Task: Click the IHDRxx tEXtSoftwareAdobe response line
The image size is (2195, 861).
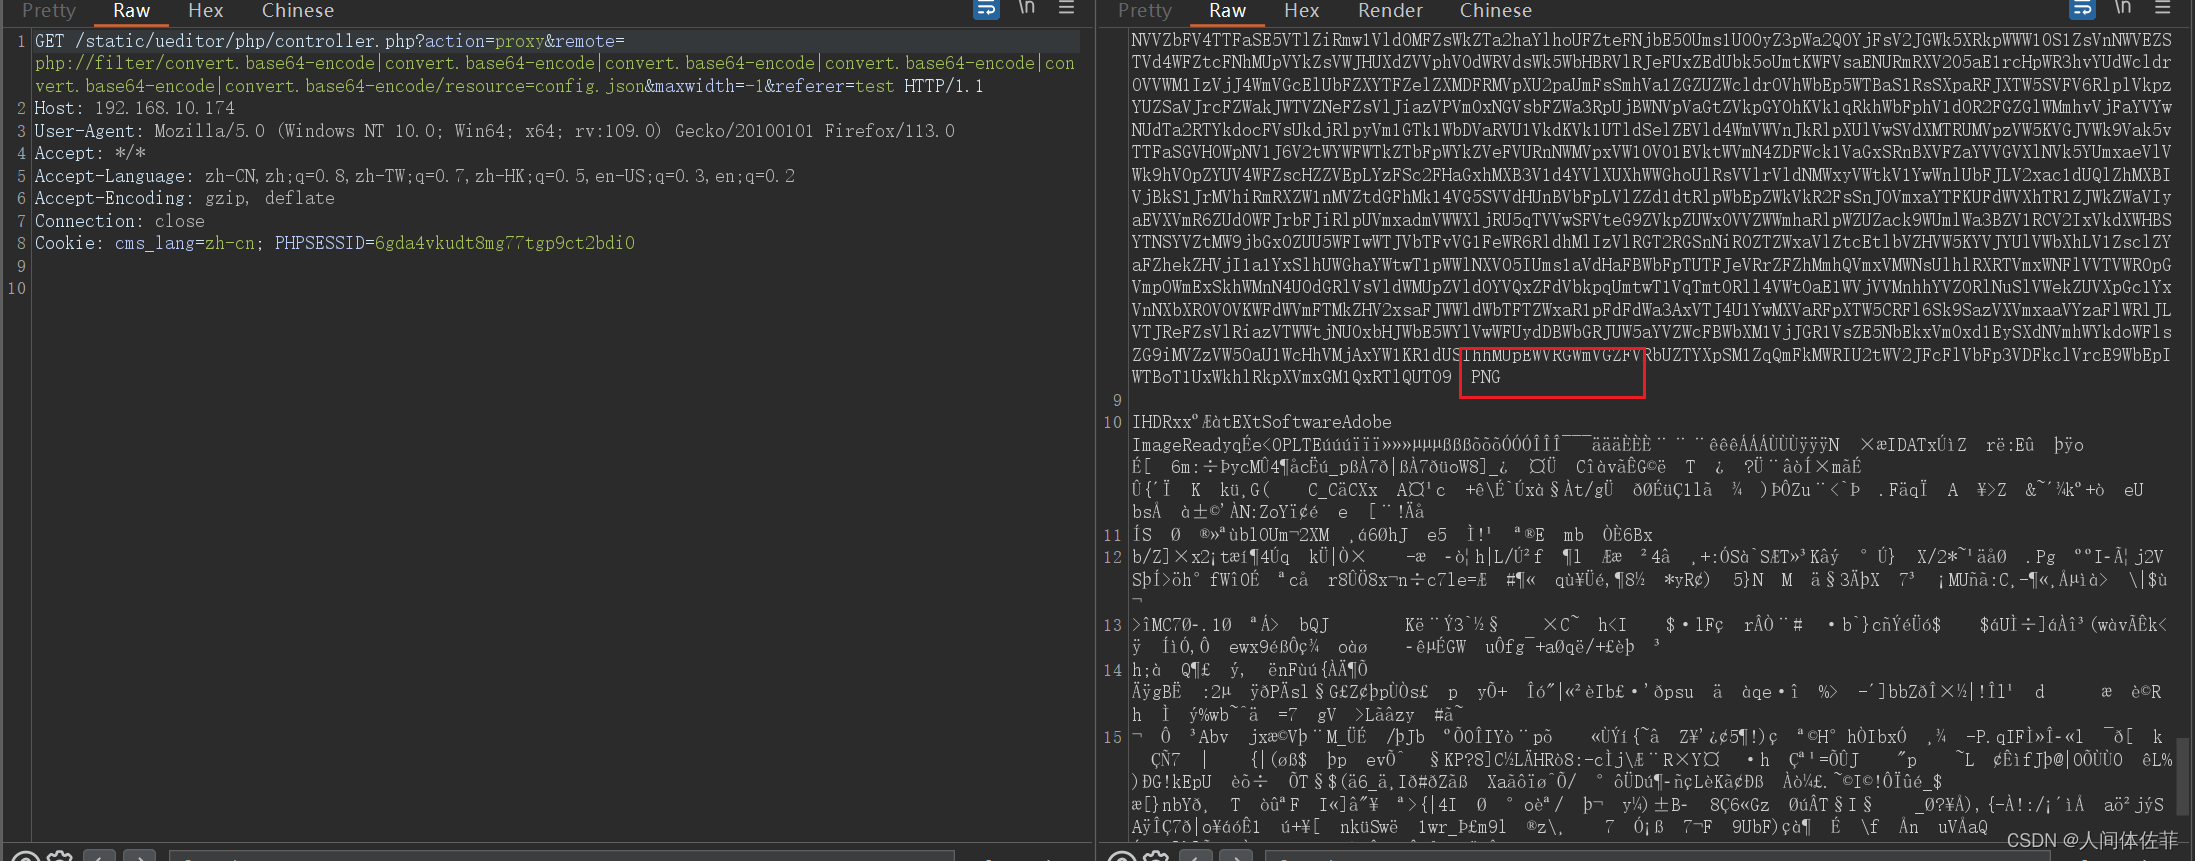Action: (x=1262, y=422)
